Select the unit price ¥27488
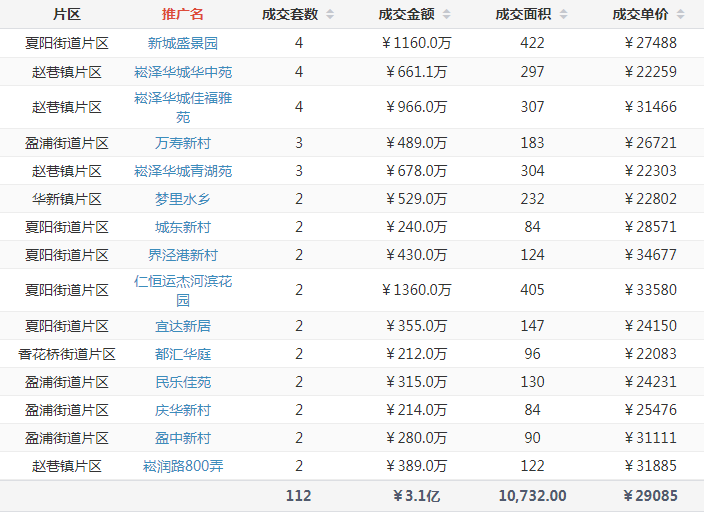 click(650, 43)
